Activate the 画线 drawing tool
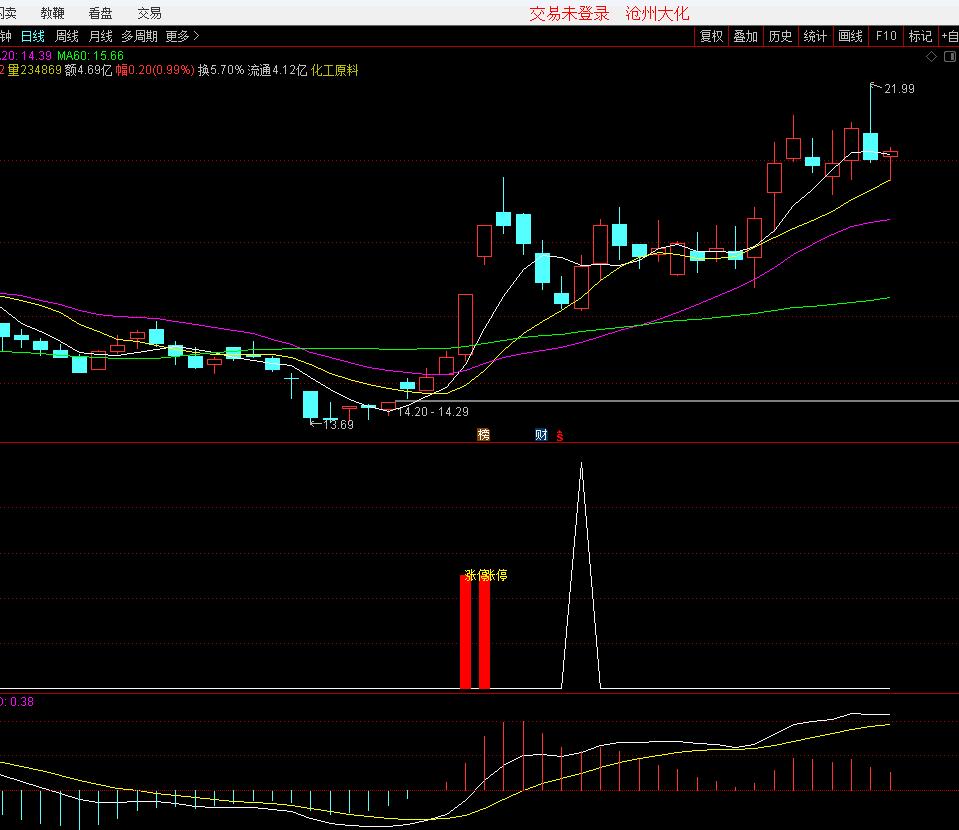This screenshot has width=959, height=830. 850,36
